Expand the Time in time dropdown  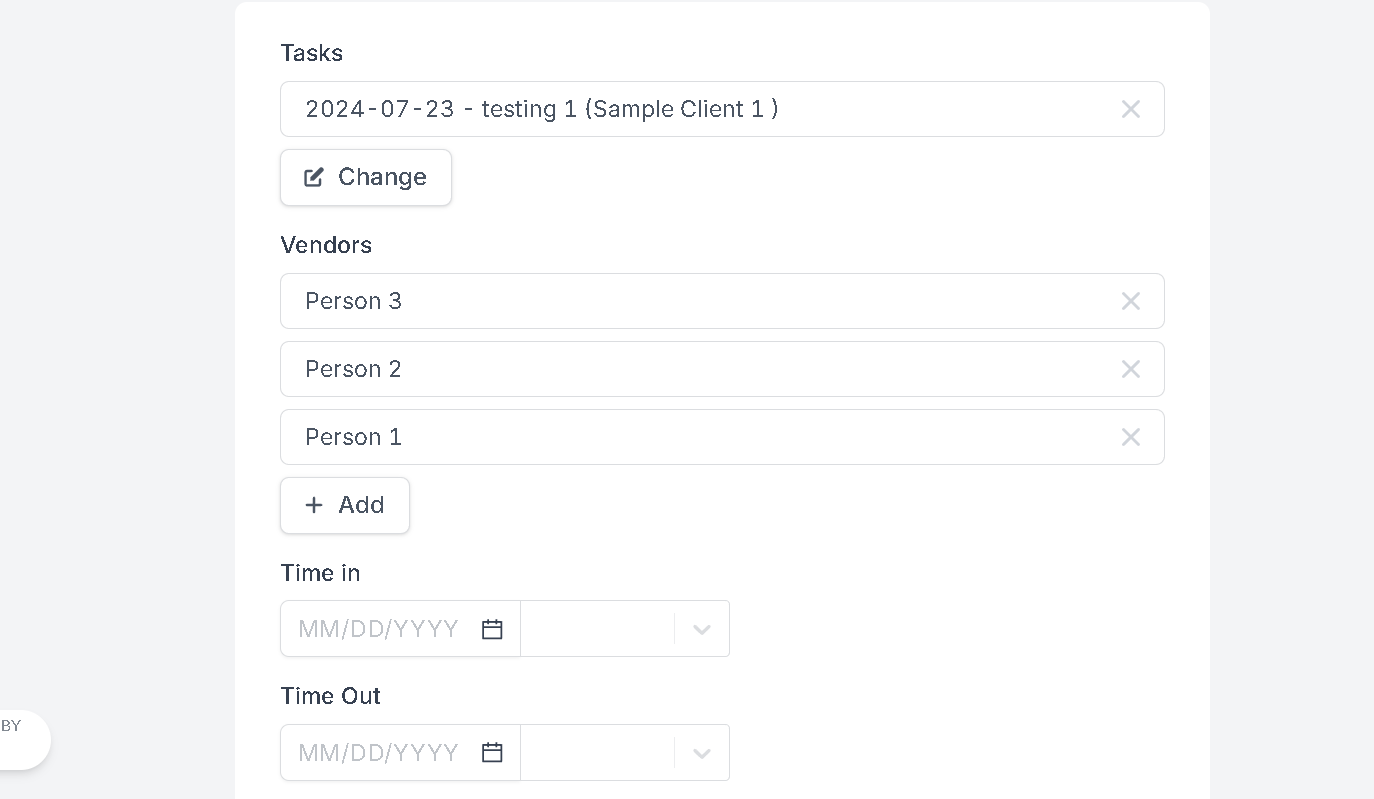click(x=702, y=629)
